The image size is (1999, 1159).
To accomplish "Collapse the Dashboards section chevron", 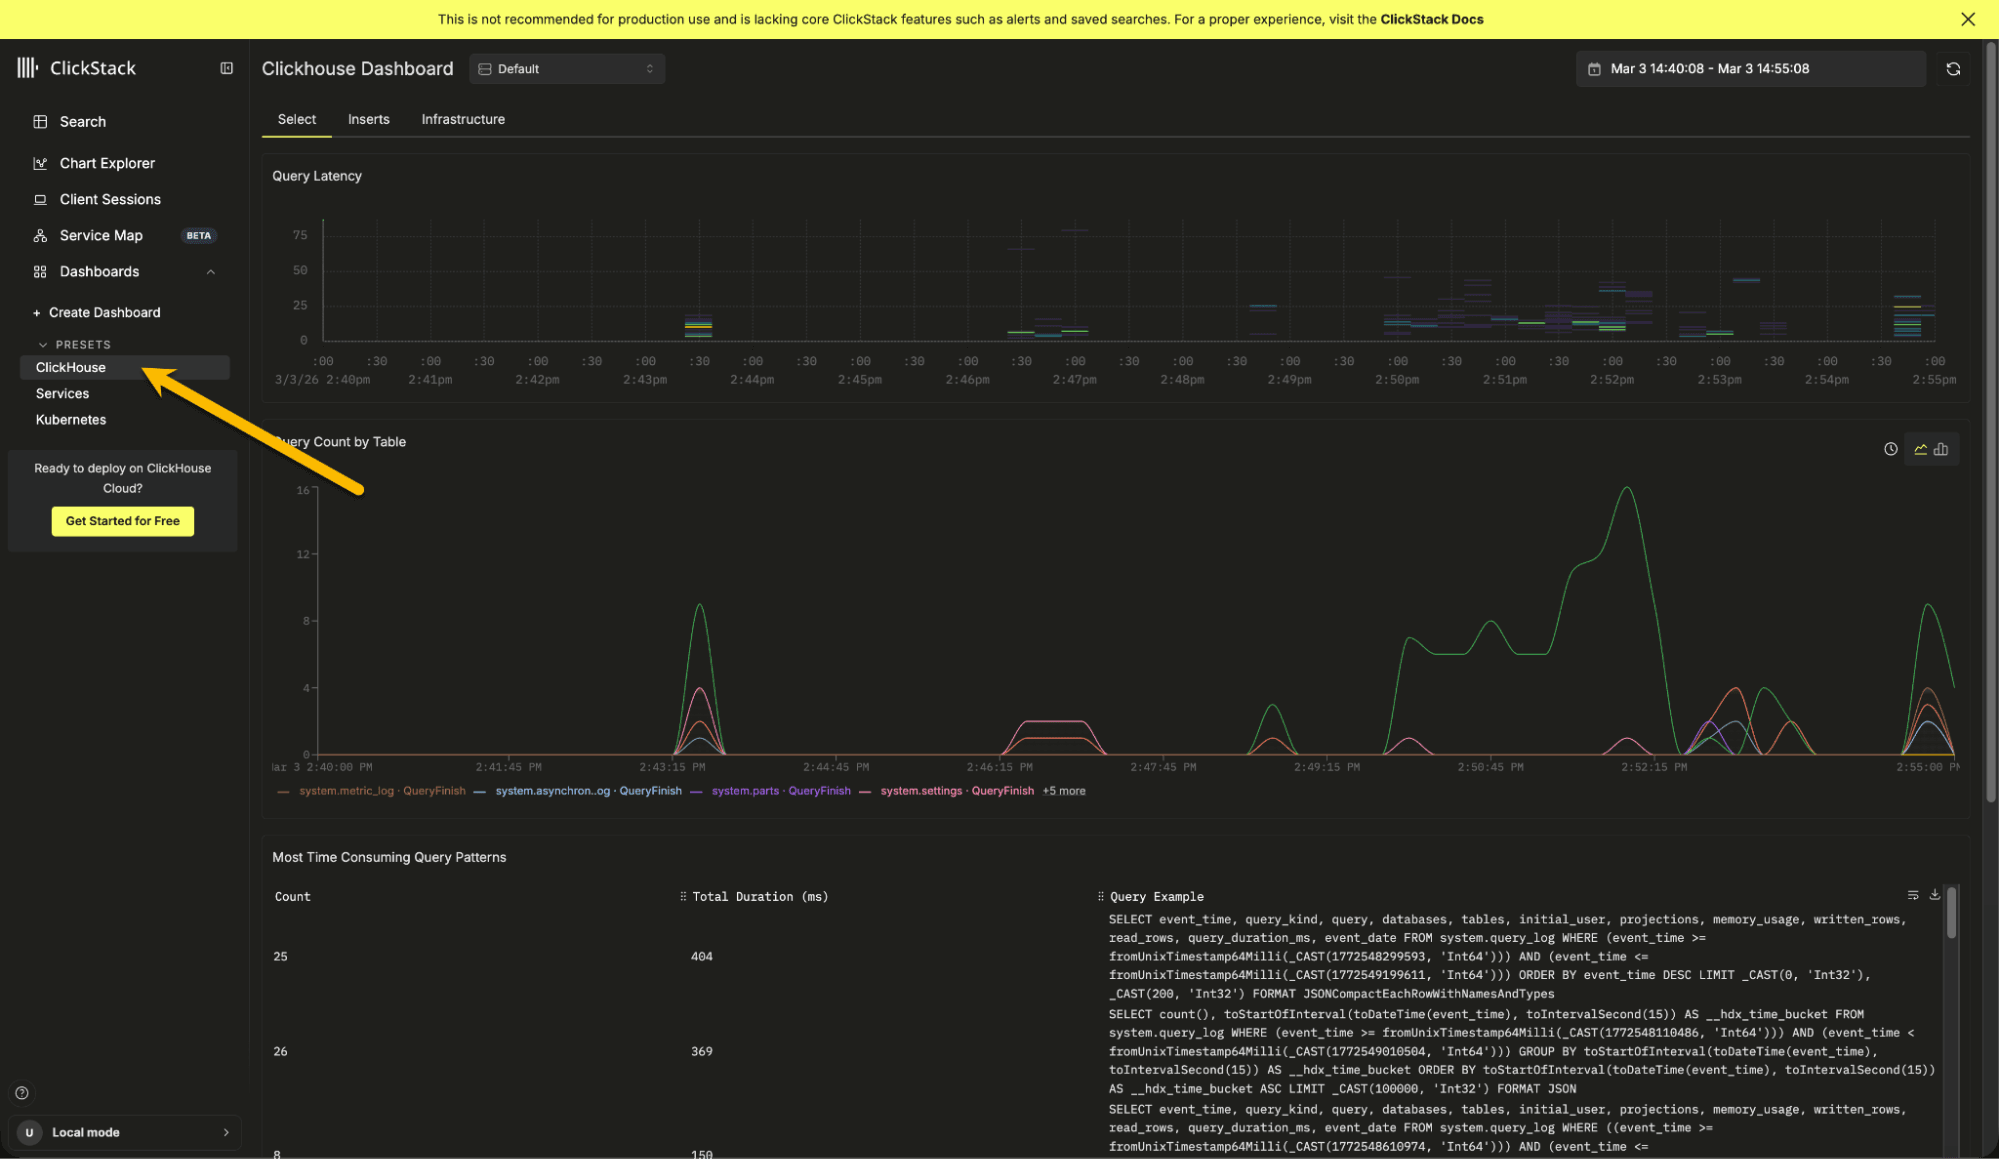I will click(211, 272).
